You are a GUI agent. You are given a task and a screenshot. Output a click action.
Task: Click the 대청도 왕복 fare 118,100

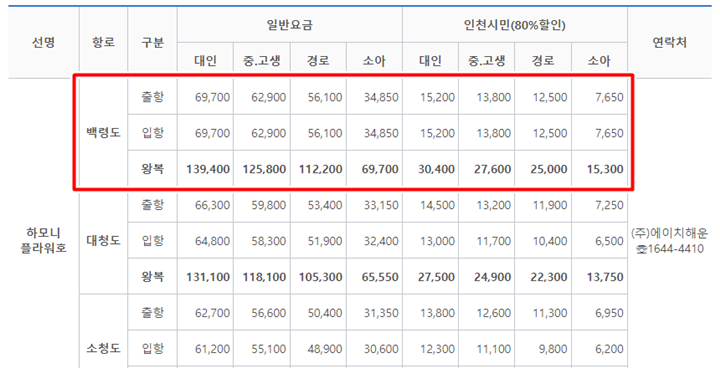[x=264, y=277]
